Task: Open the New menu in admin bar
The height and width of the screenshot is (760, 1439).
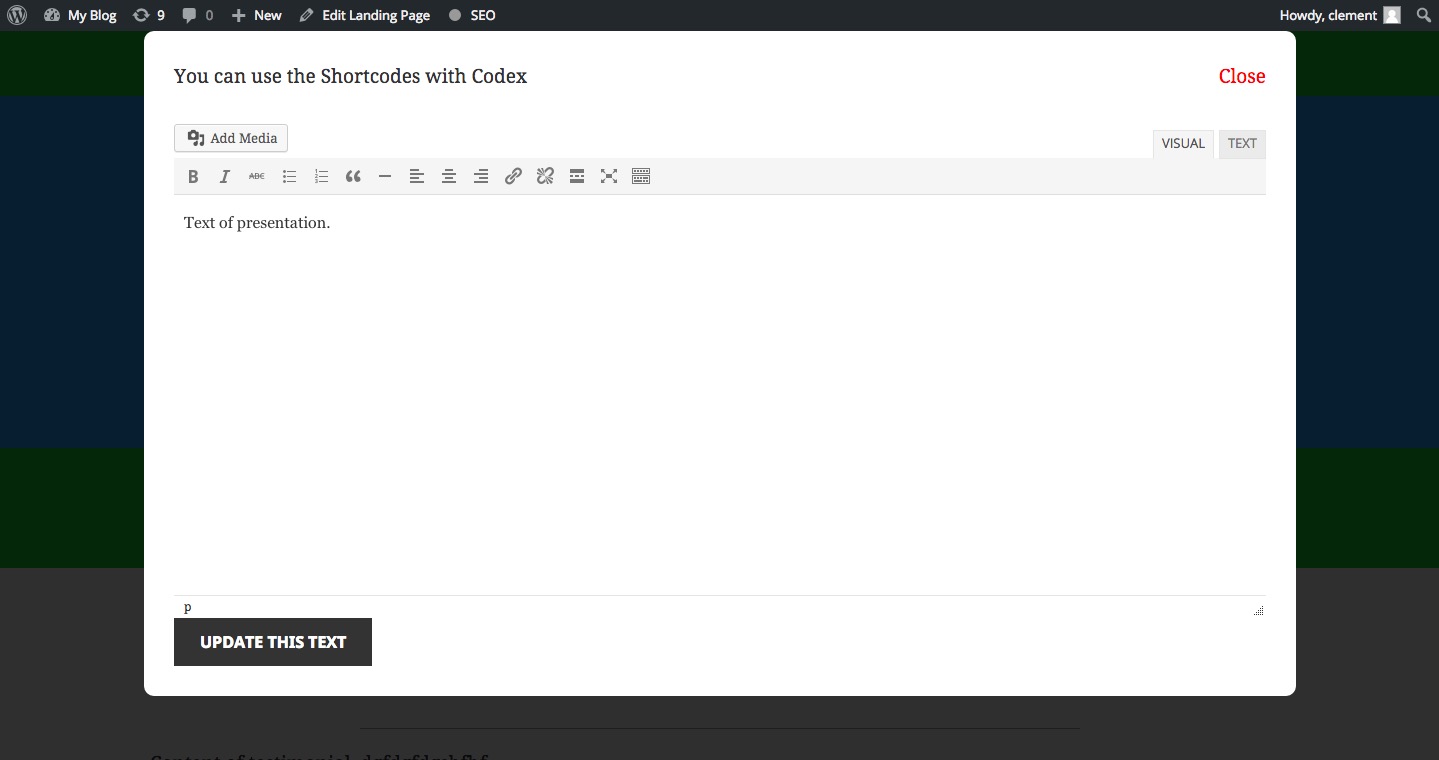Action: click(257, 15)
